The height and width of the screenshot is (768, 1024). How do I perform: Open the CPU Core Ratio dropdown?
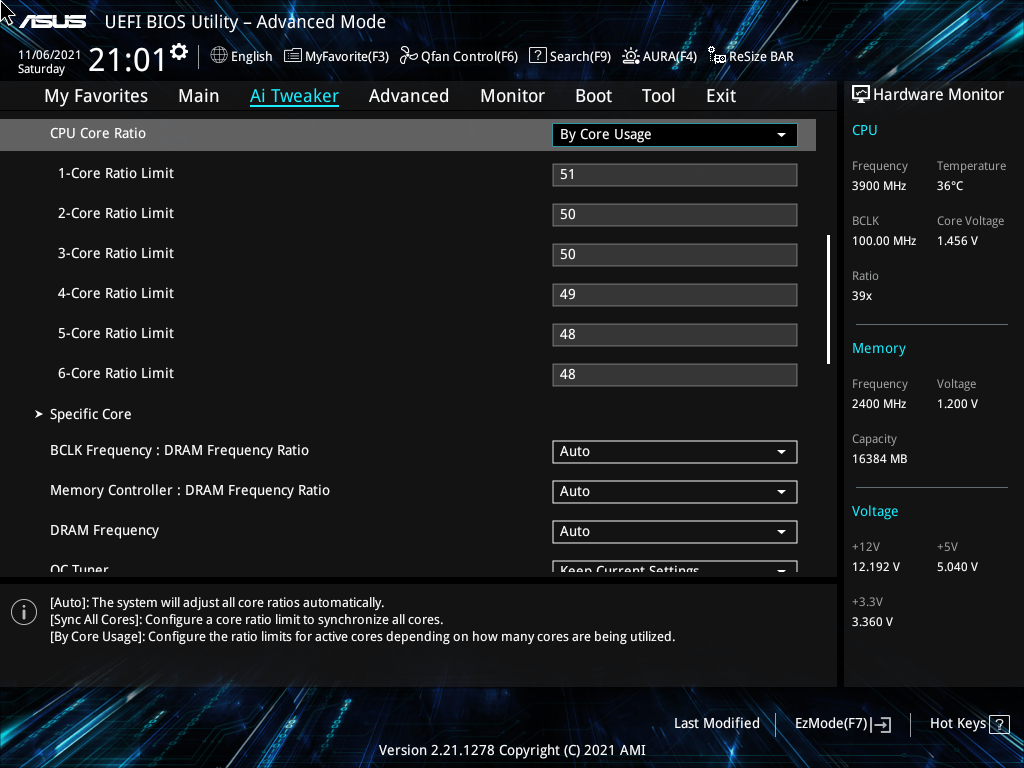pos(675,135)
